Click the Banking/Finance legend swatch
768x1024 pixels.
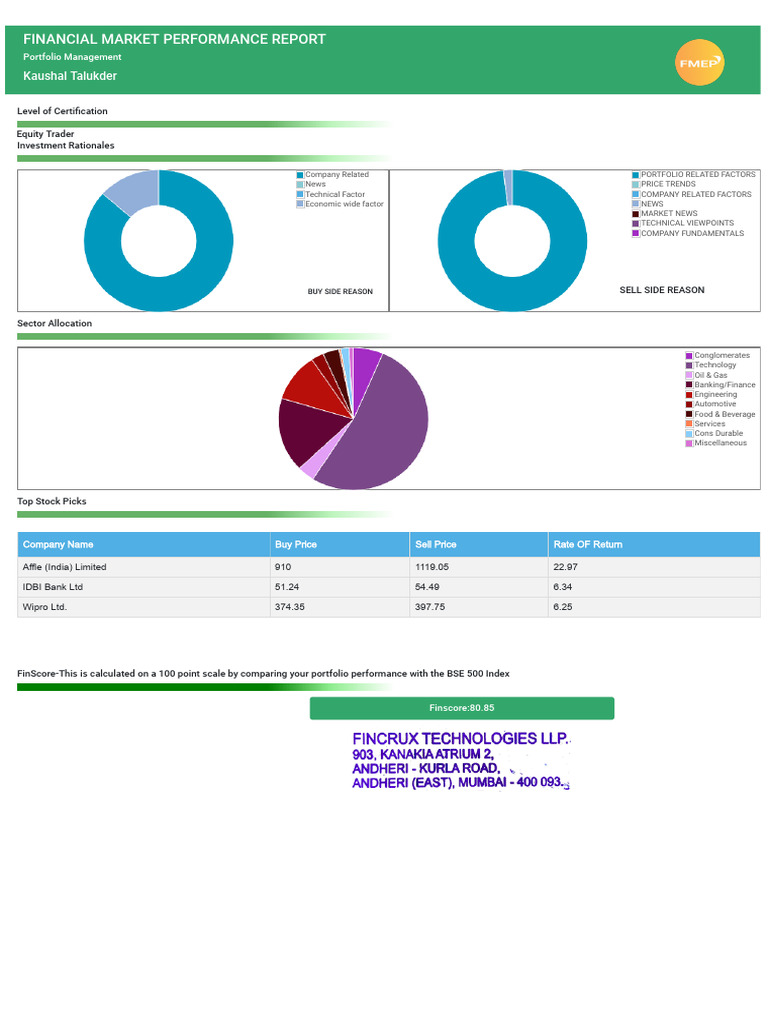tap(689, 385)
